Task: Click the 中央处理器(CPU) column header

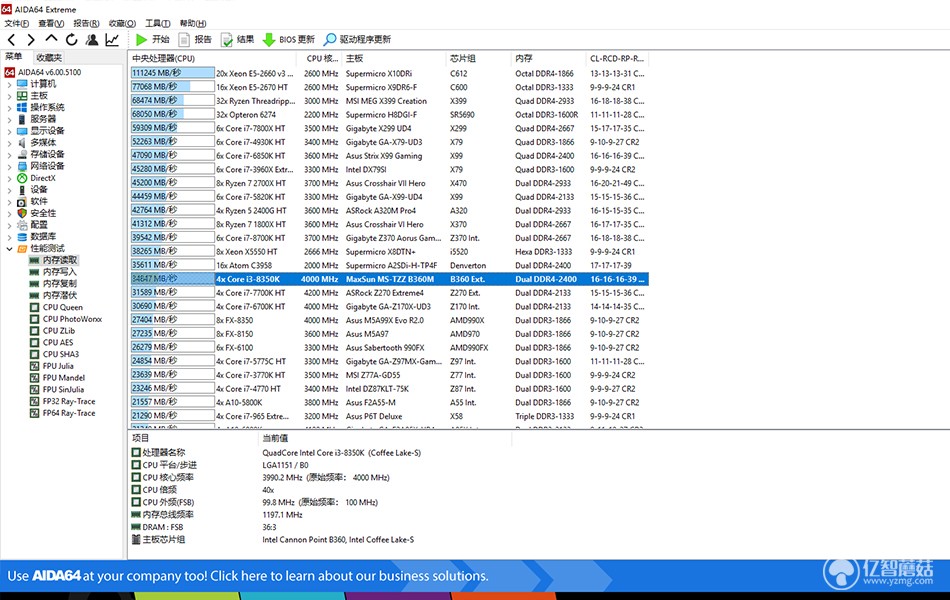Action: (212, 59)
